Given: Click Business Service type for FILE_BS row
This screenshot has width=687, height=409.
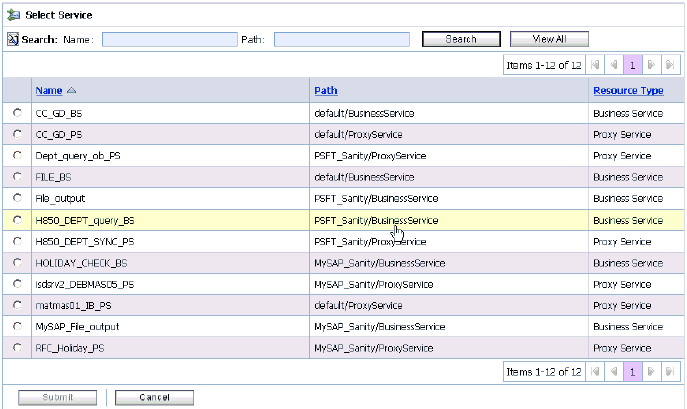Looking at the screenshot, I should [x=628, y=177].
